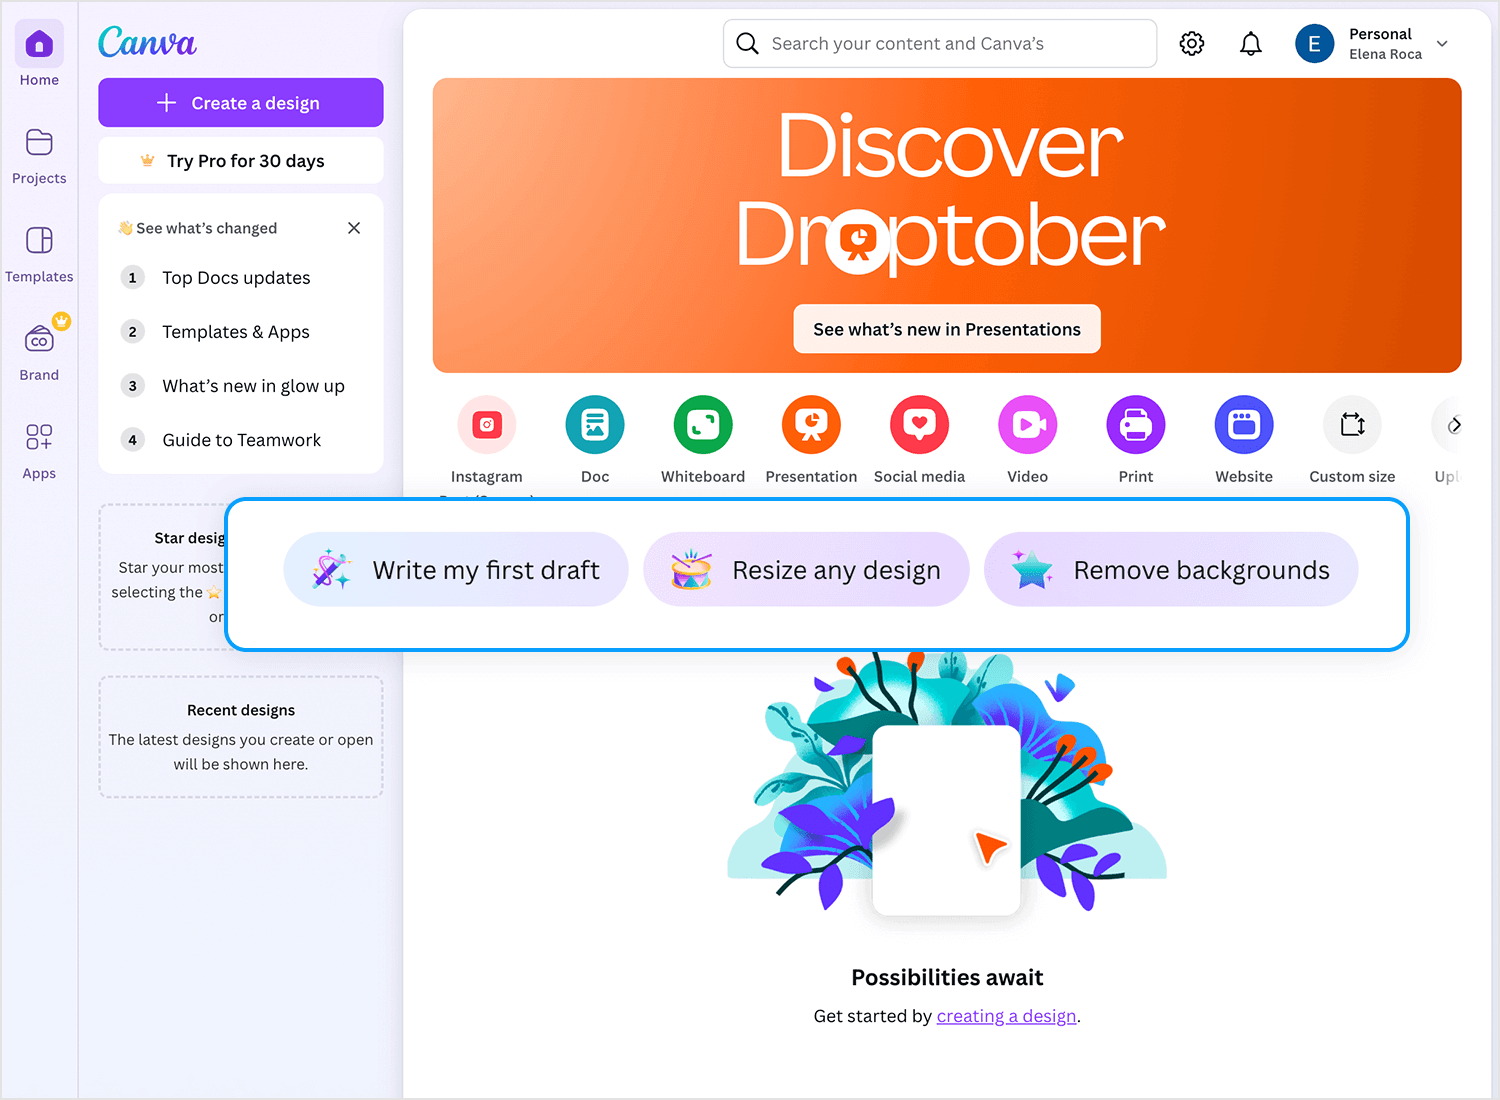Select the Whiteboard design type icon

click(703, 425)
